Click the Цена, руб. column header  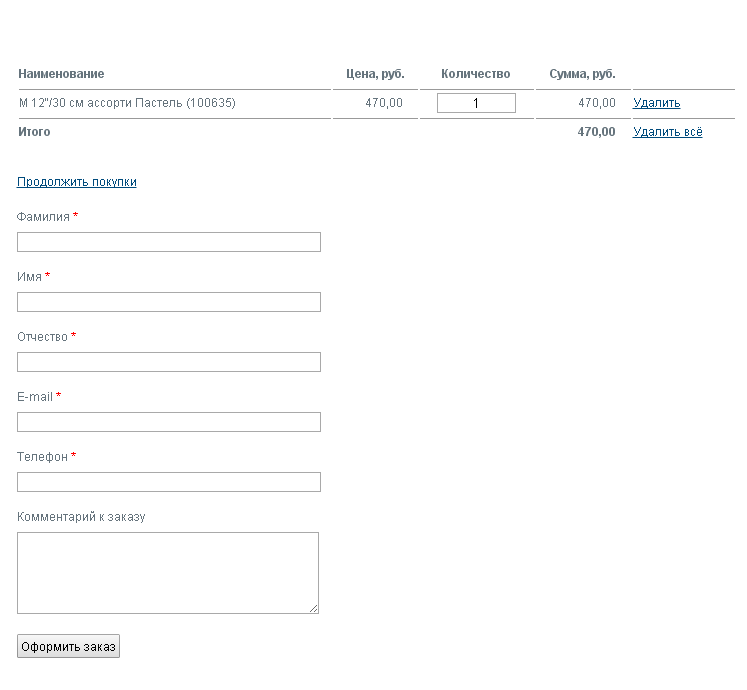click(x=375, y=74)
